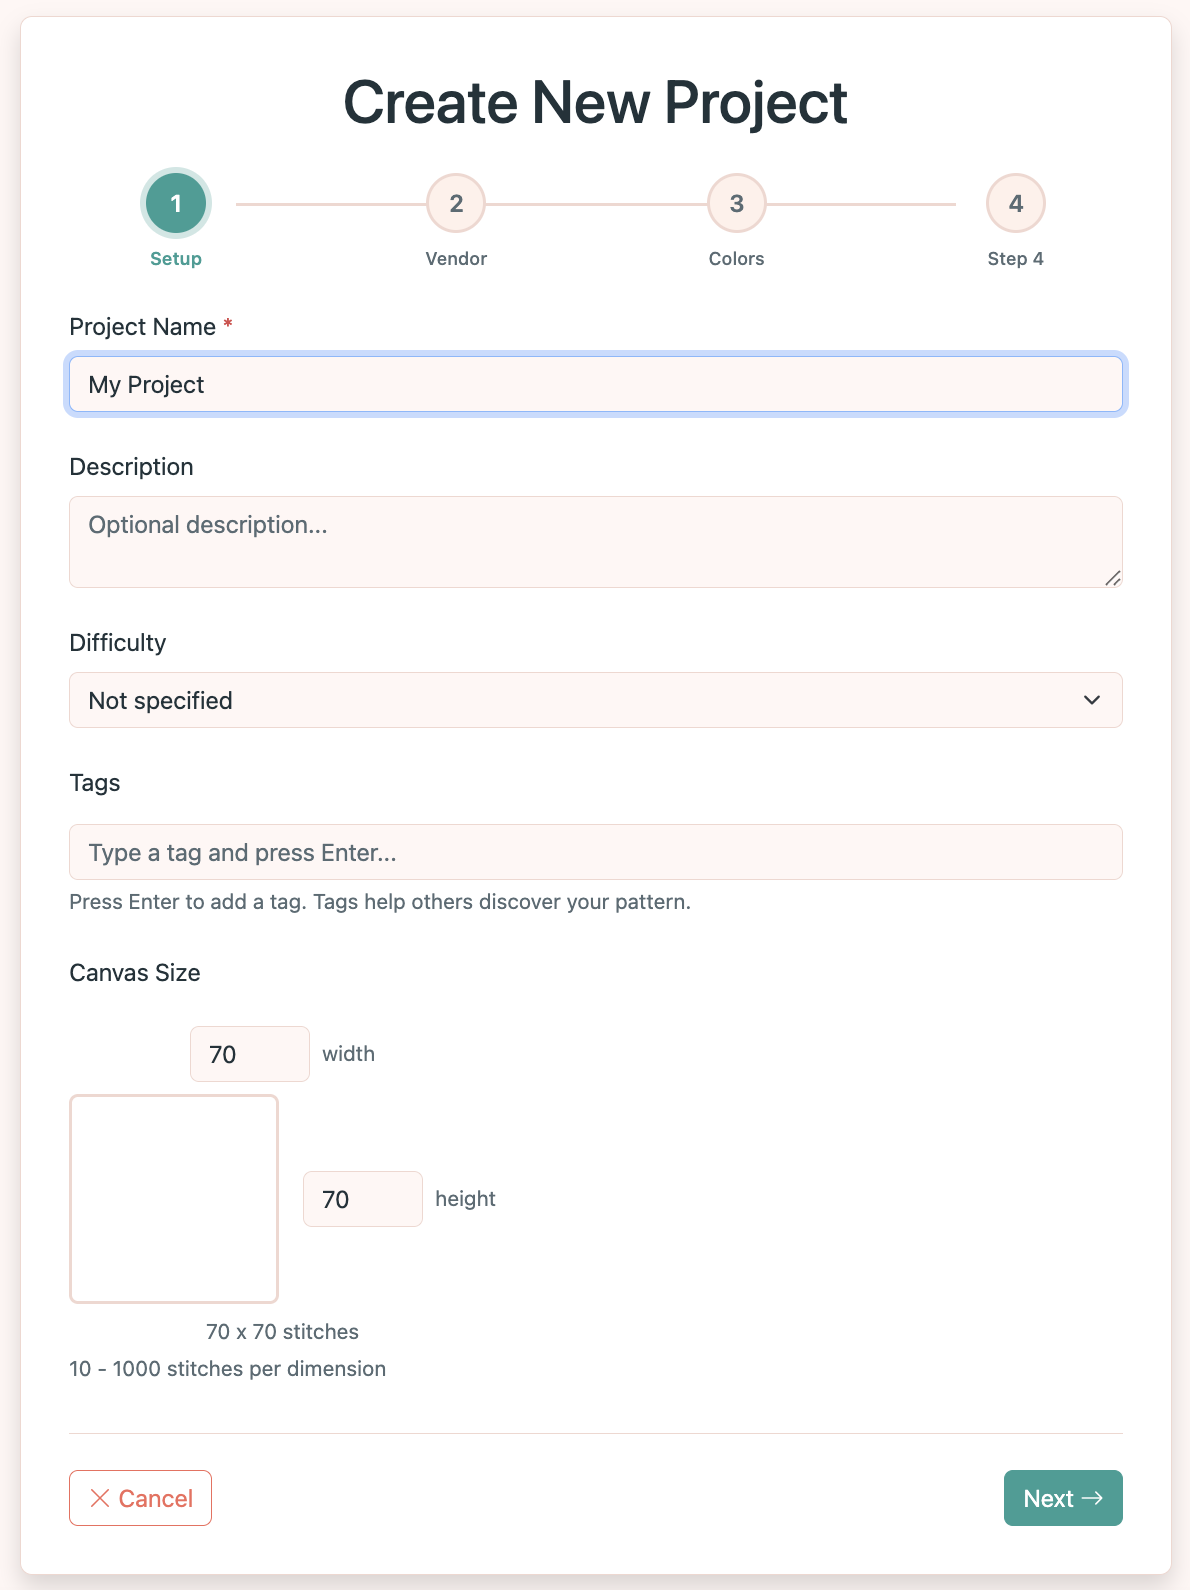This screenshot has height=1590, width=1190.
Task: Select the Step 4 circle
Action: point(1015,202)
